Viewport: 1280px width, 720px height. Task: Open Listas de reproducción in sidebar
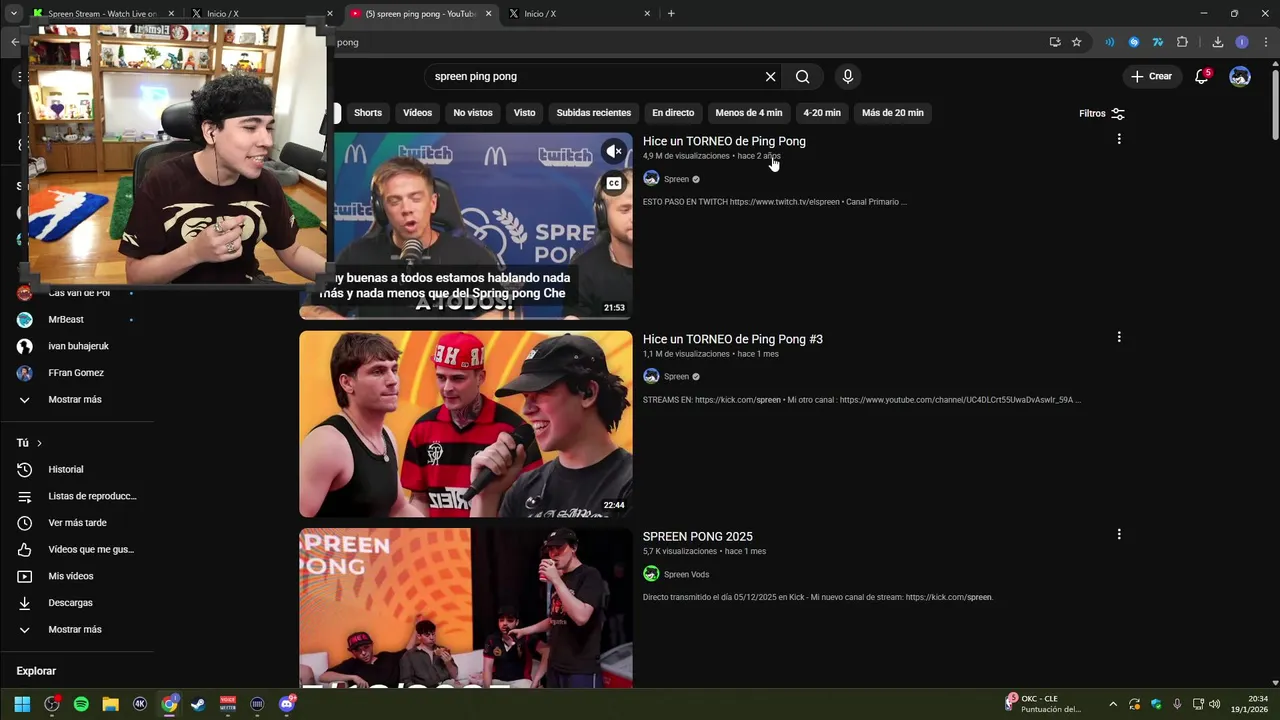[x=92, y=496]
